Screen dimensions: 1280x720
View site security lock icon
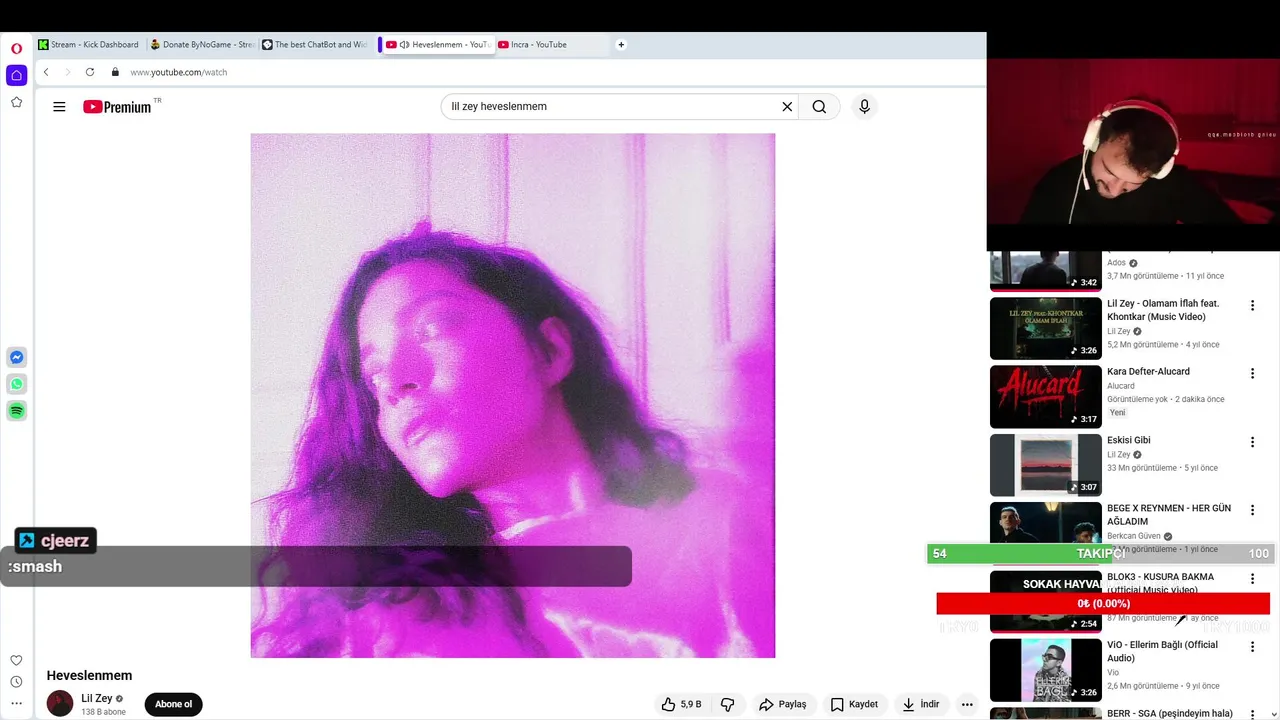click(x=115, y=72)
